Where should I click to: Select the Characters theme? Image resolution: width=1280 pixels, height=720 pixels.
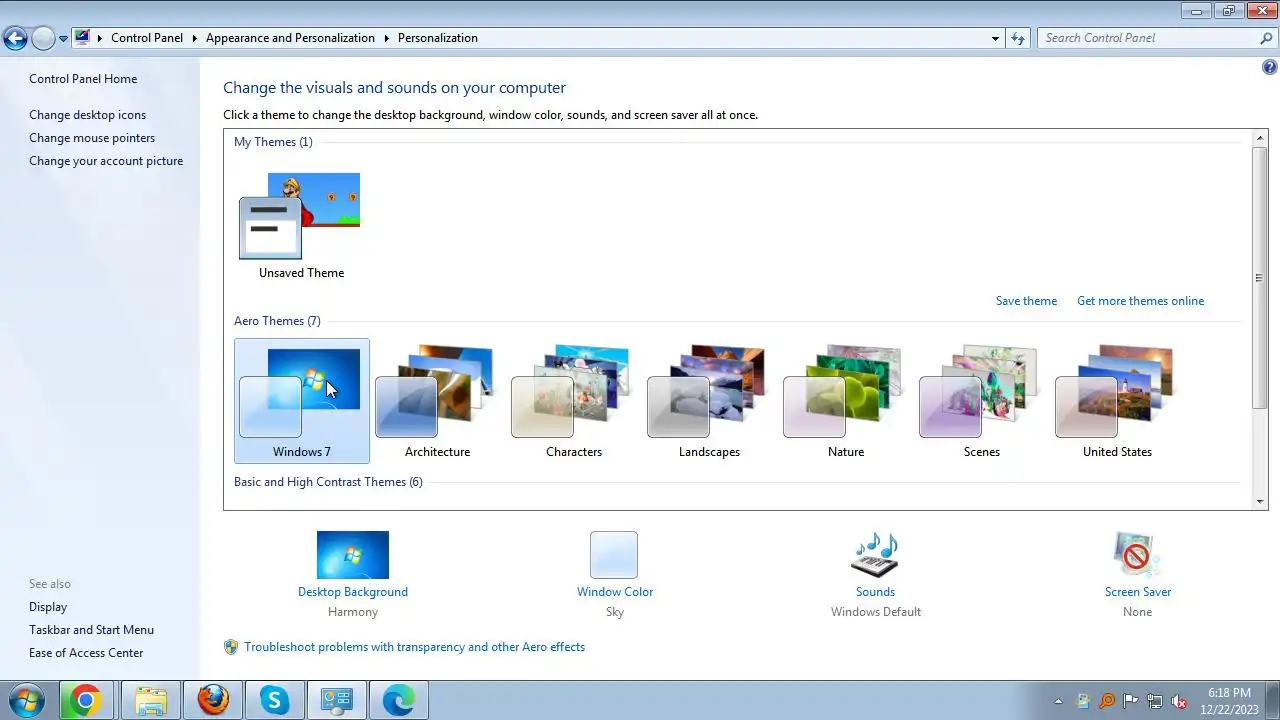click(x=573, y=401)
